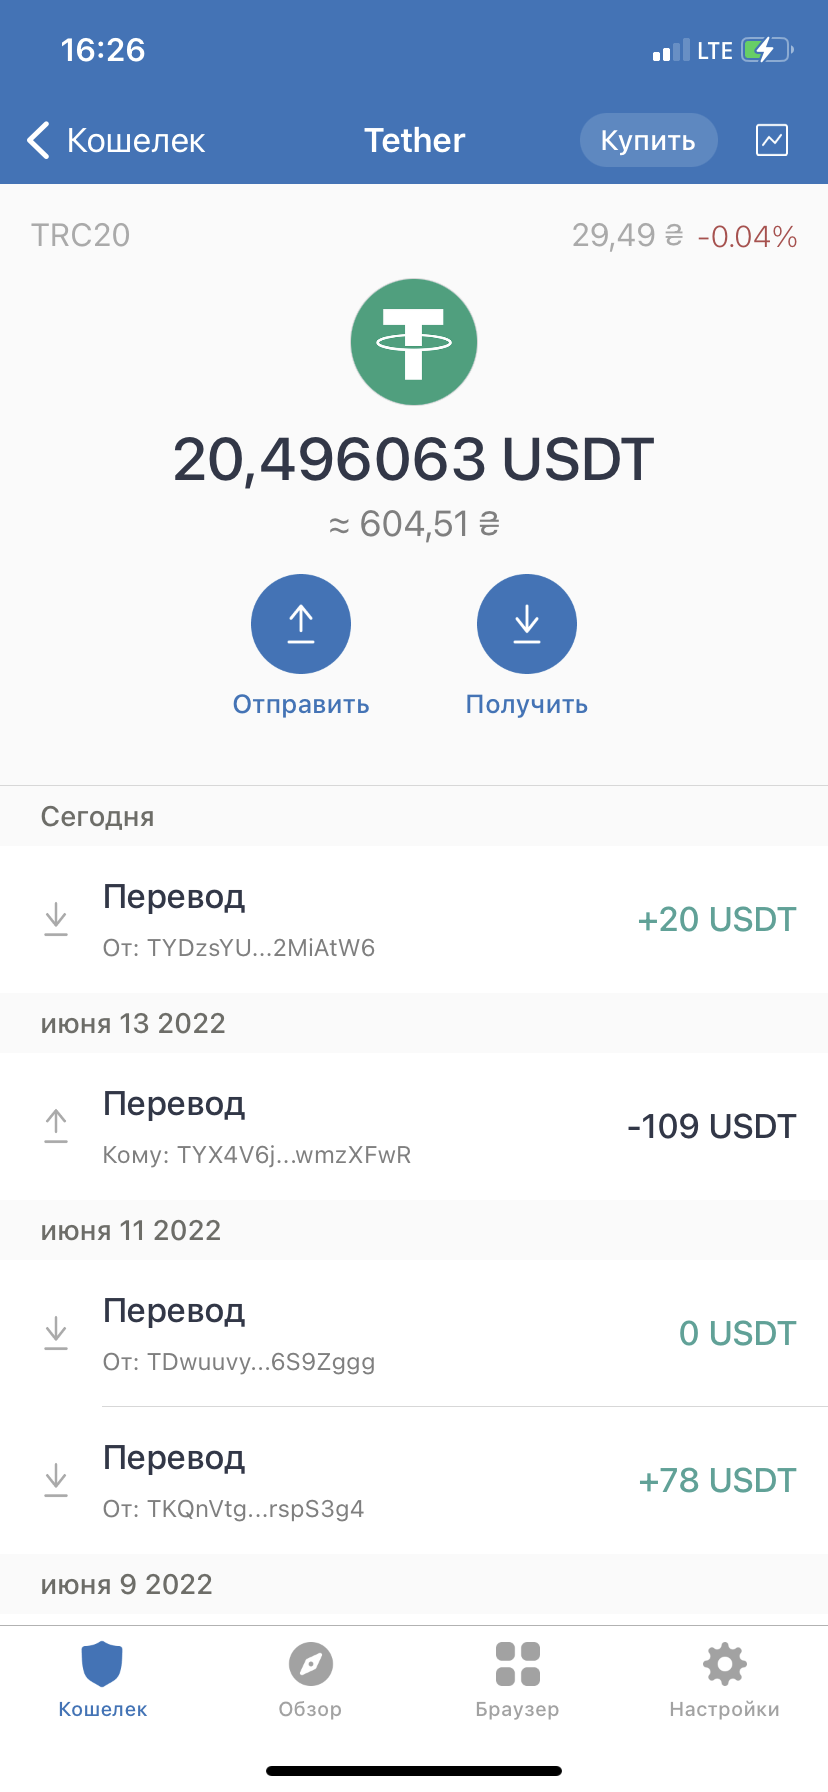Tap the incoming arrow icon beside TKQnVtg transfer
This screenshot has height=1792, width=828.
56,1480
